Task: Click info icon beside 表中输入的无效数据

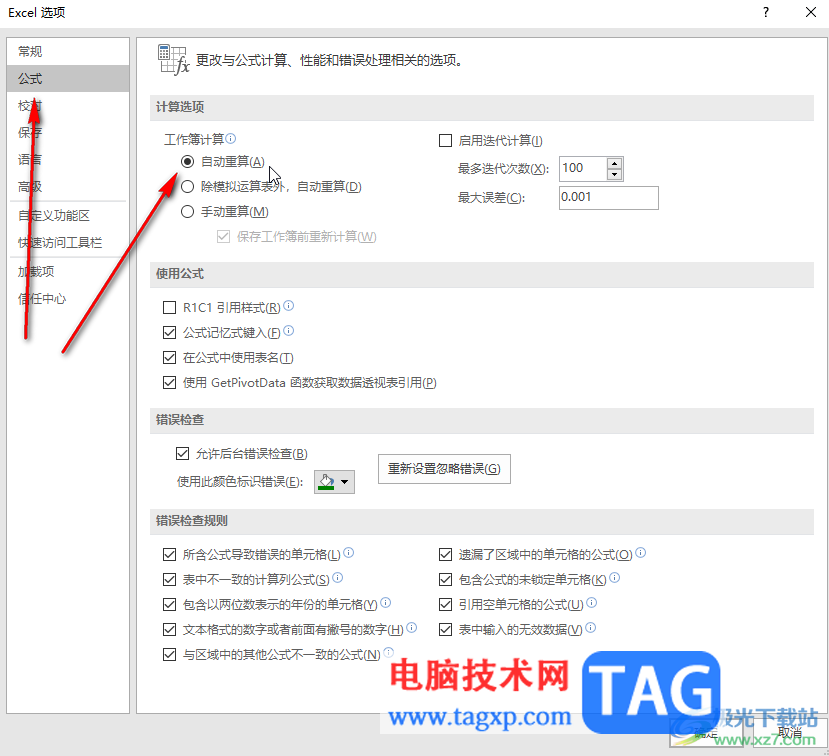Action: tap(591, 628)
